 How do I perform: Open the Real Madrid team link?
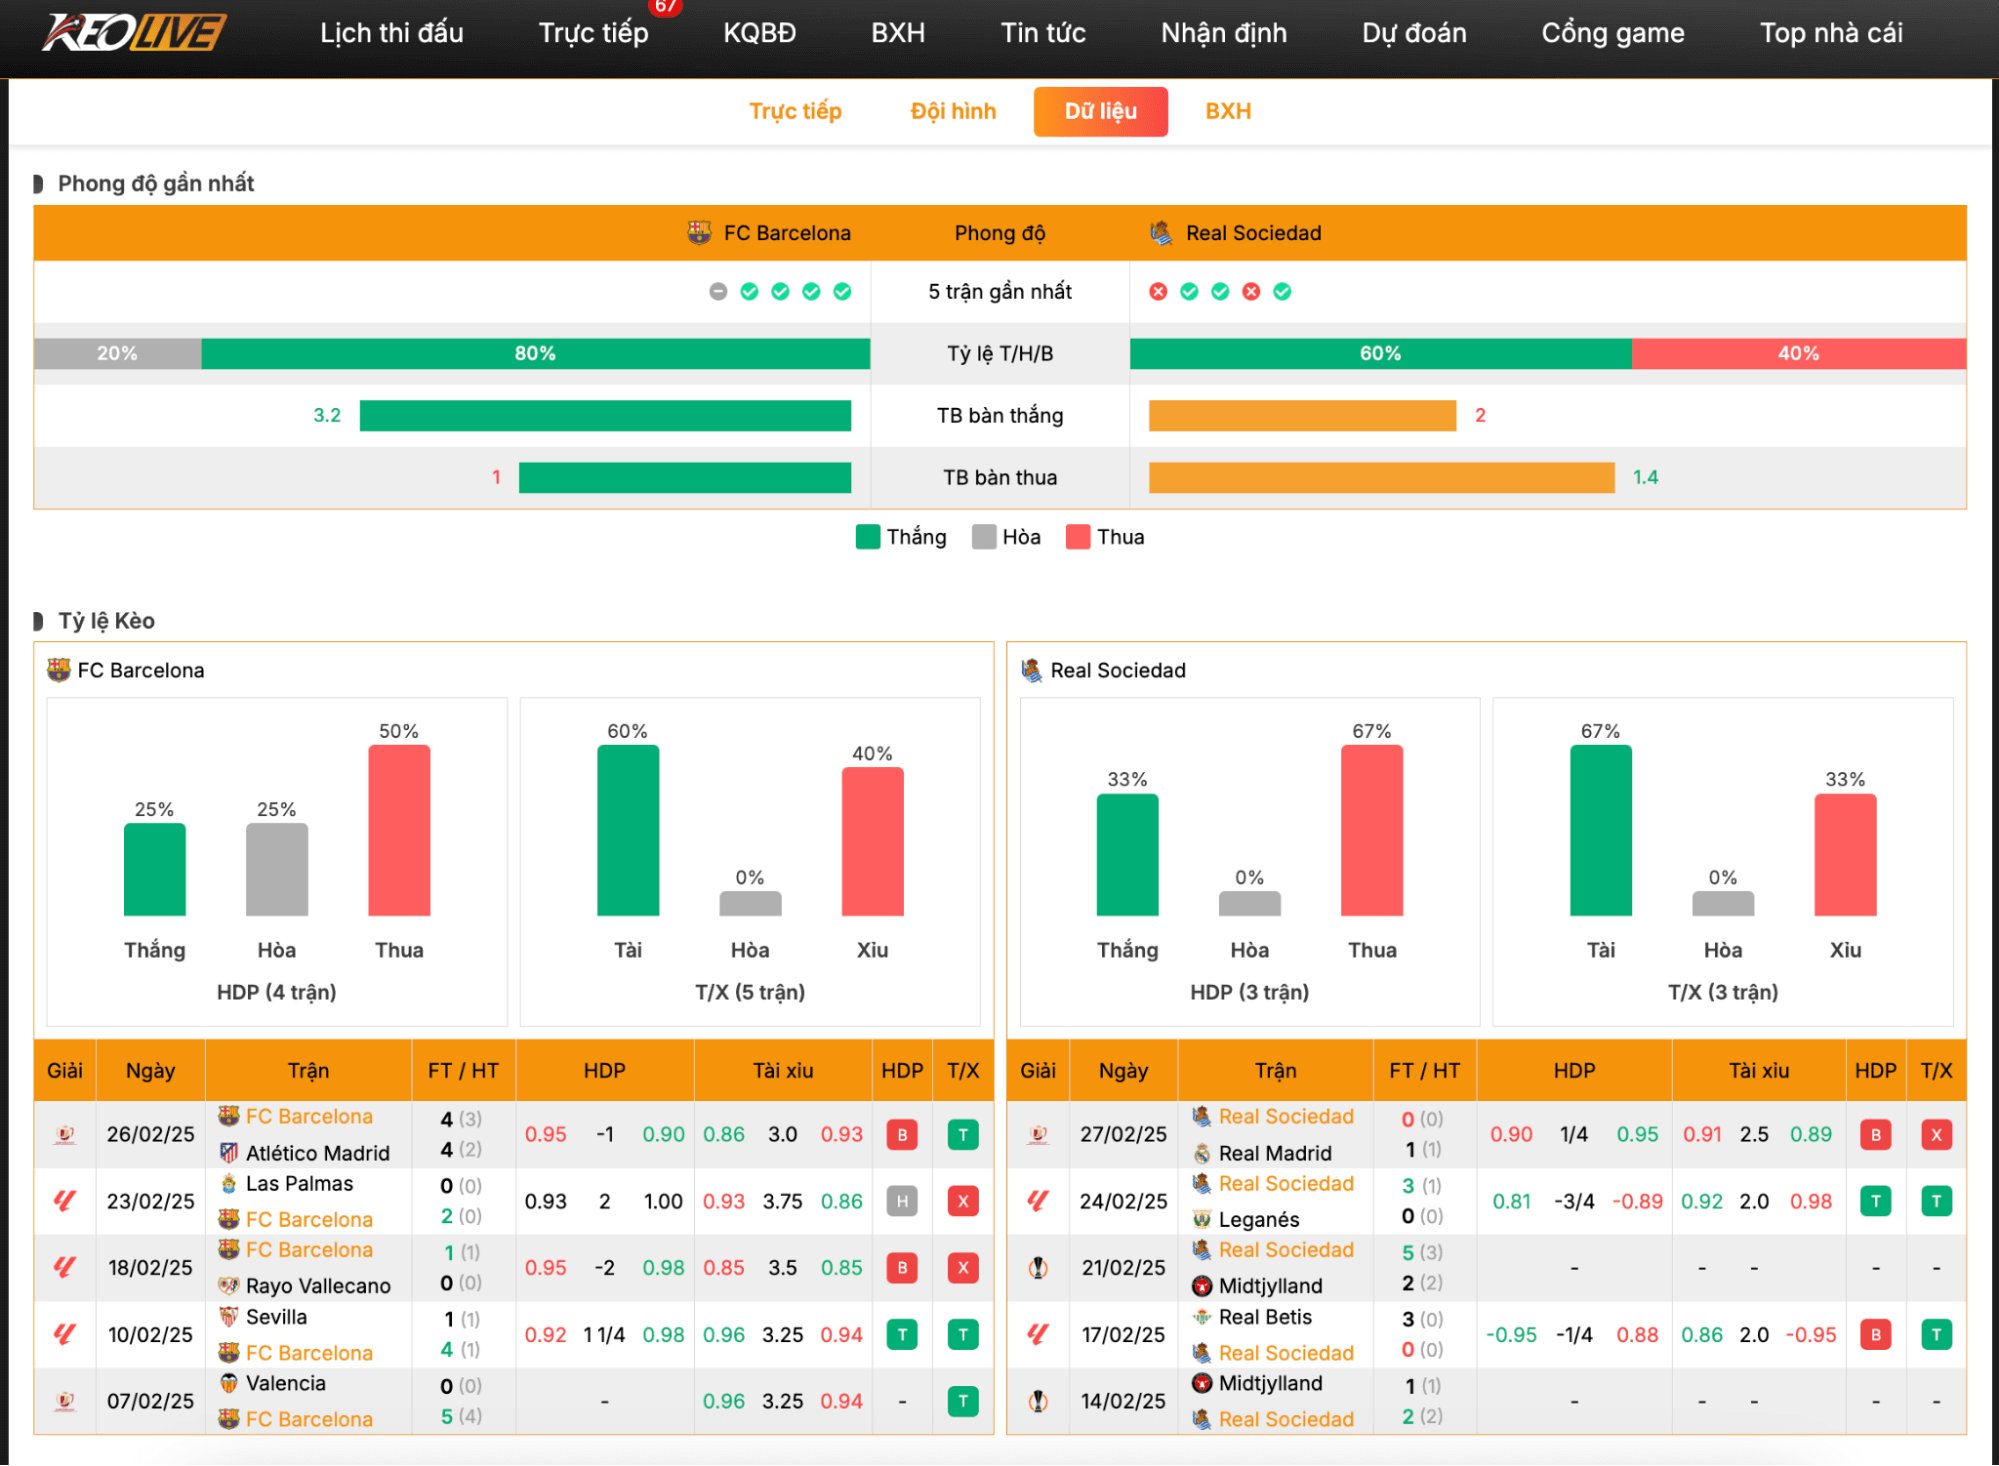1275,1153
